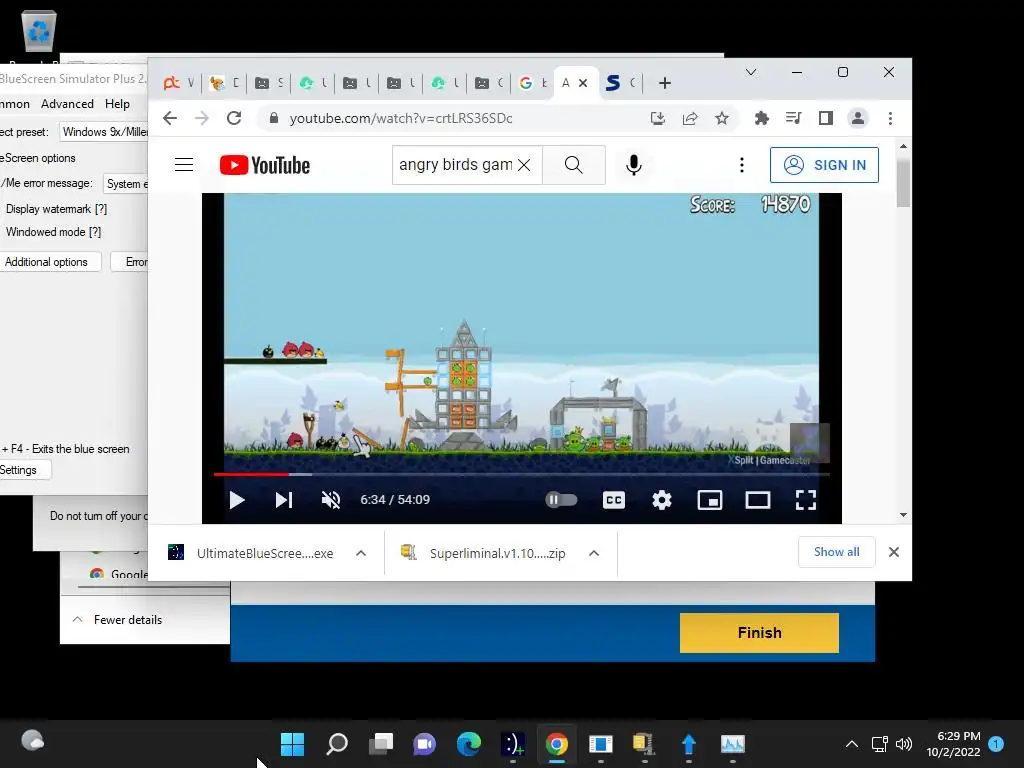Switch to the blue S icon tab

pyautogui.click(x=621, y=83)
